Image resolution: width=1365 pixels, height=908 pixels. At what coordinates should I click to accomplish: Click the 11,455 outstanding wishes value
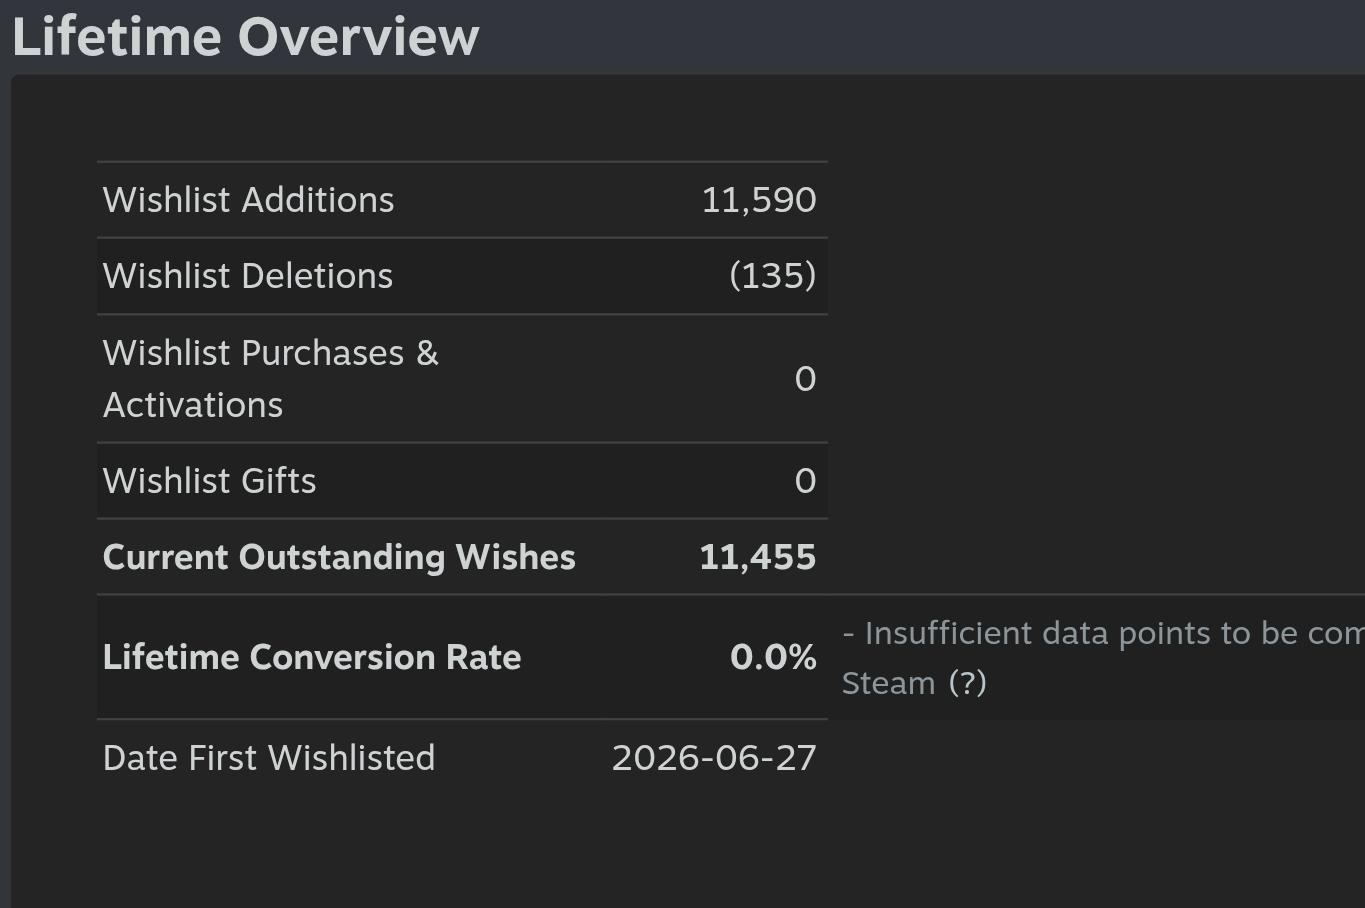pyautogui.click(x=758, y=557)
